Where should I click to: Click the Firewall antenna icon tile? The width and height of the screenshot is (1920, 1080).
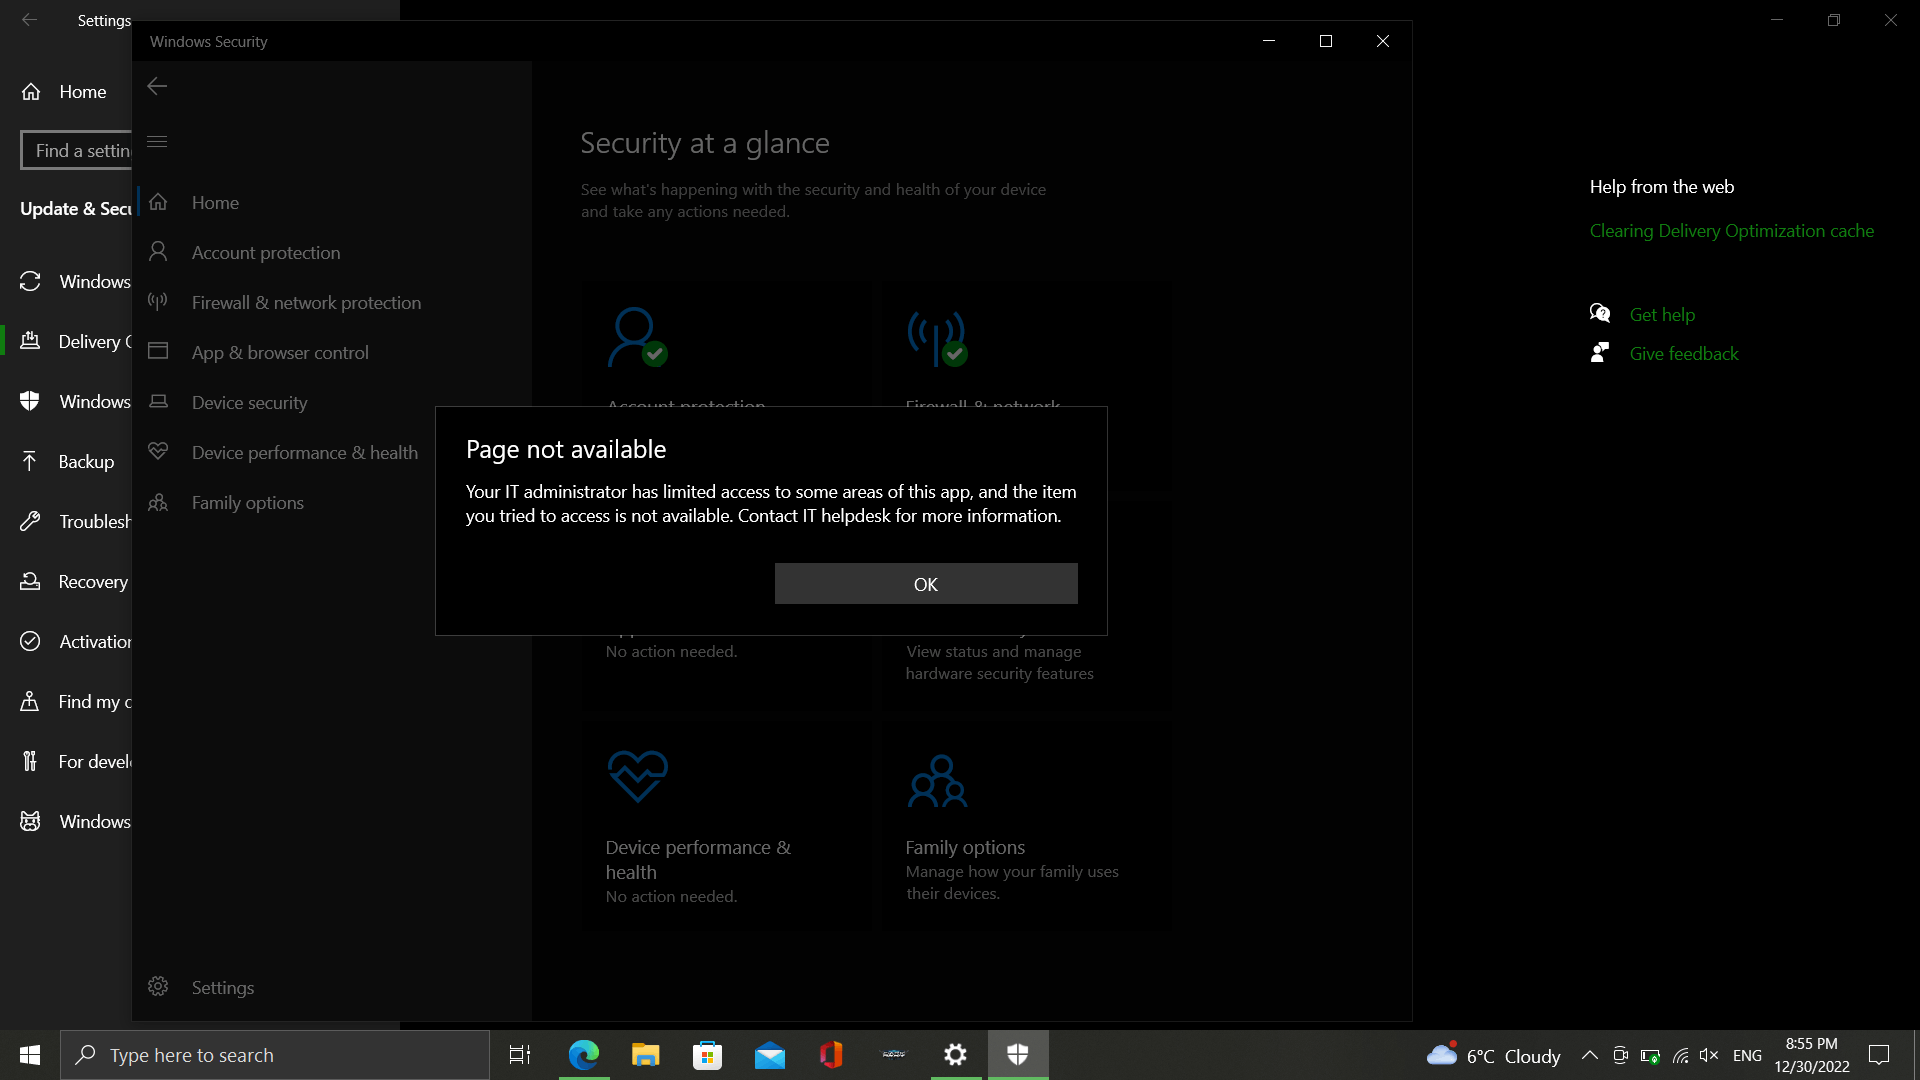[937, 338]
